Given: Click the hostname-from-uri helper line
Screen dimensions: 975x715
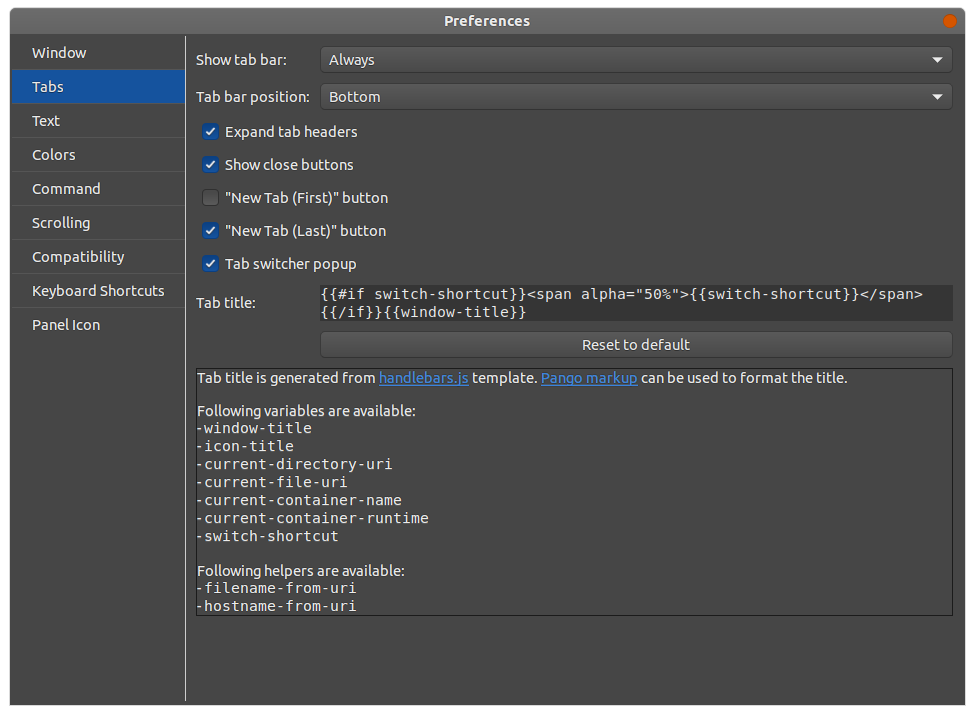Looking at the screenshot, I should coord(277,606).
